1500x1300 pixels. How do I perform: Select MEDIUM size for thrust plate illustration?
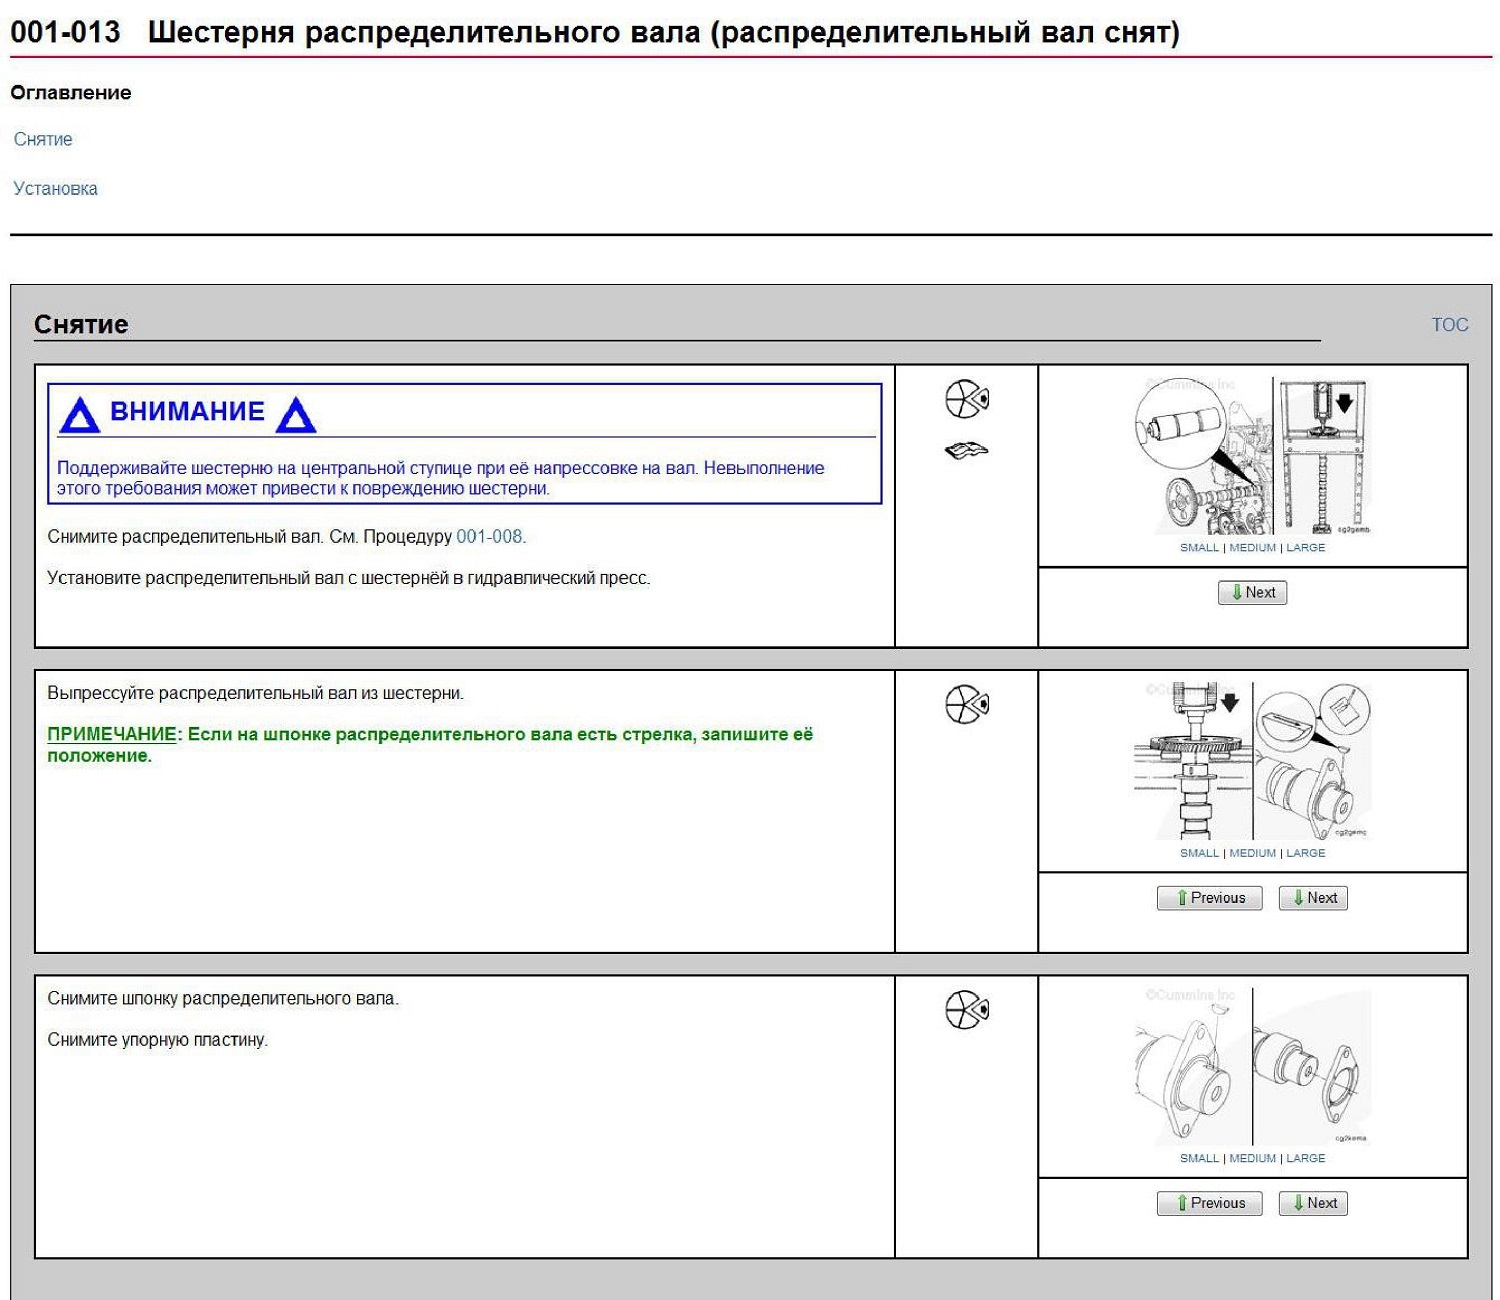coord(1252,1158)
